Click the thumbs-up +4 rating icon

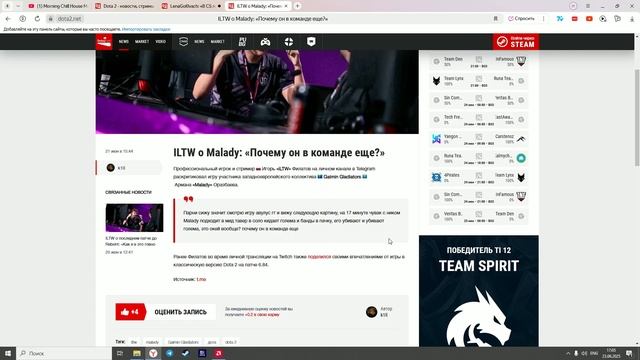[x=130, y=312]
